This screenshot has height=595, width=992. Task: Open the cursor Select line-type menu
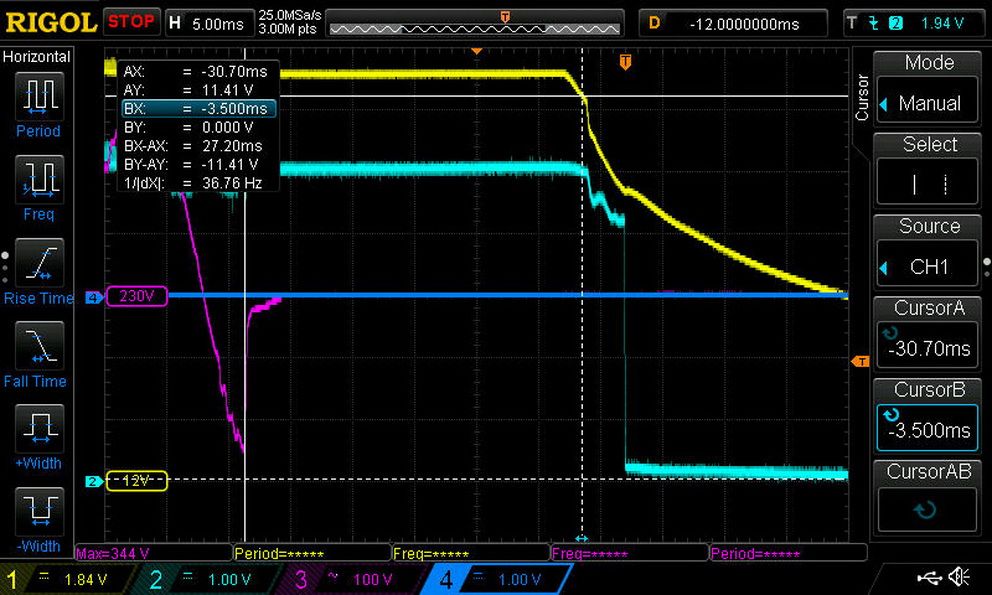927,170
